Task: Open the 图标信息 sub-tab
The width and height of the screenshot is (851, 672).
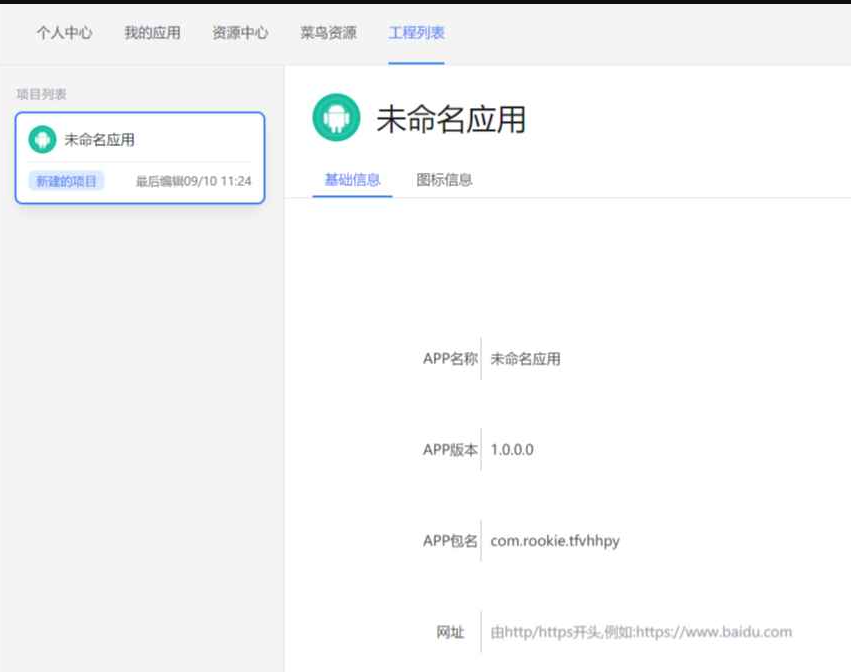Action: click(444, 180)
